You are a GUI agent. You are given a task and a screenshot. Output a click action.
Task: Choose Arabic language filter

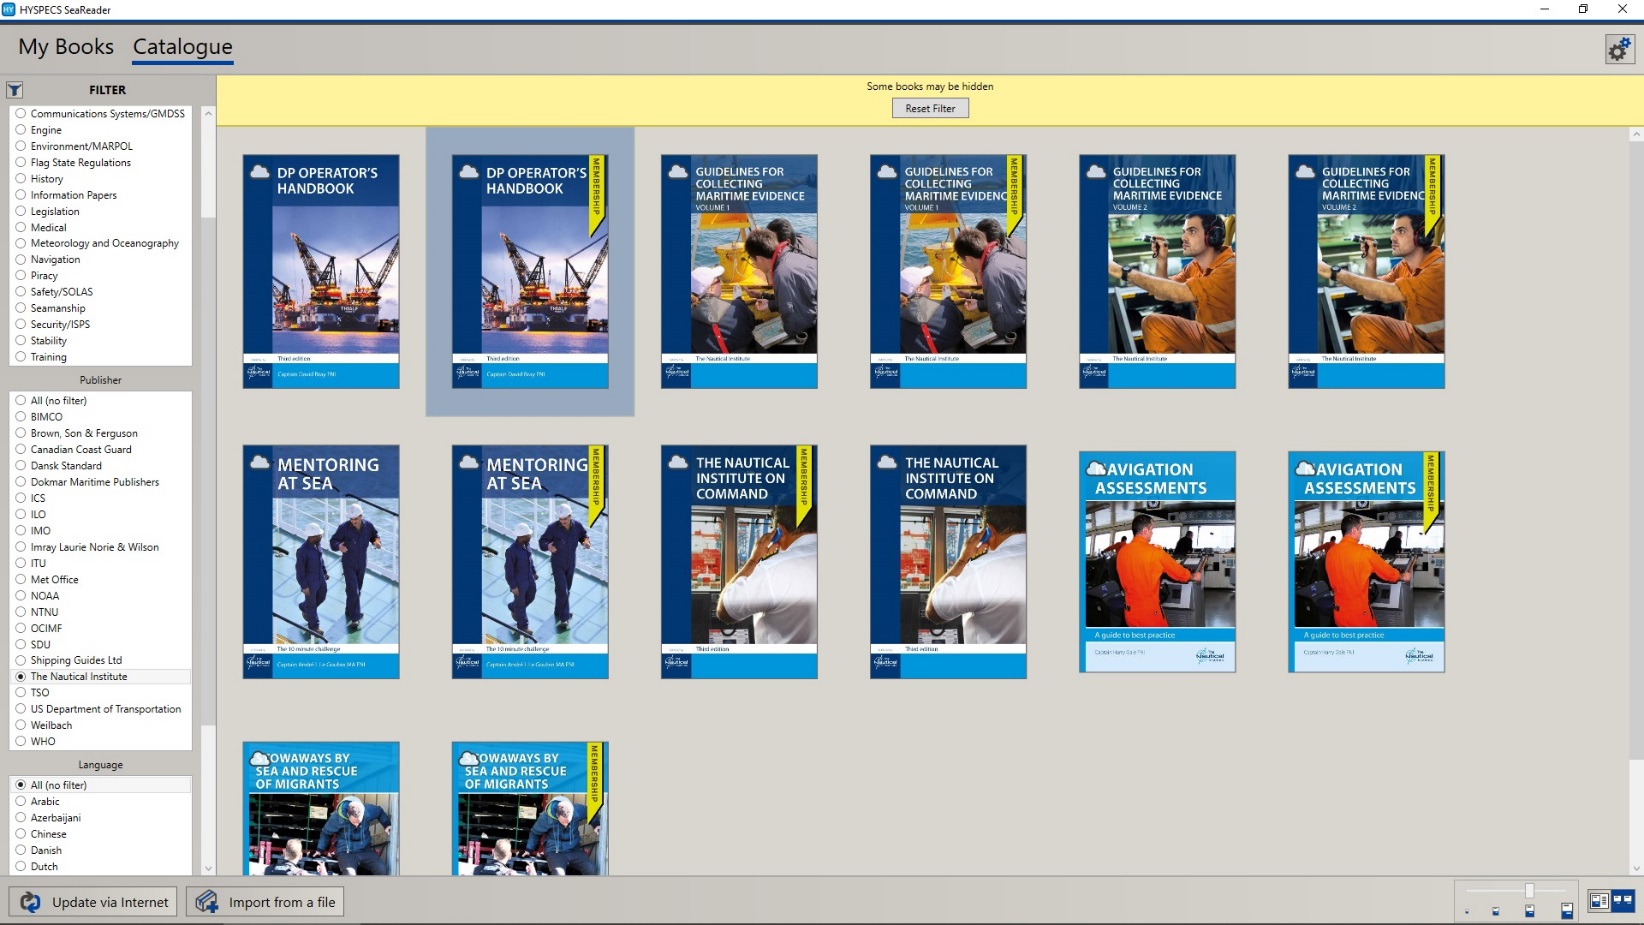20,801
